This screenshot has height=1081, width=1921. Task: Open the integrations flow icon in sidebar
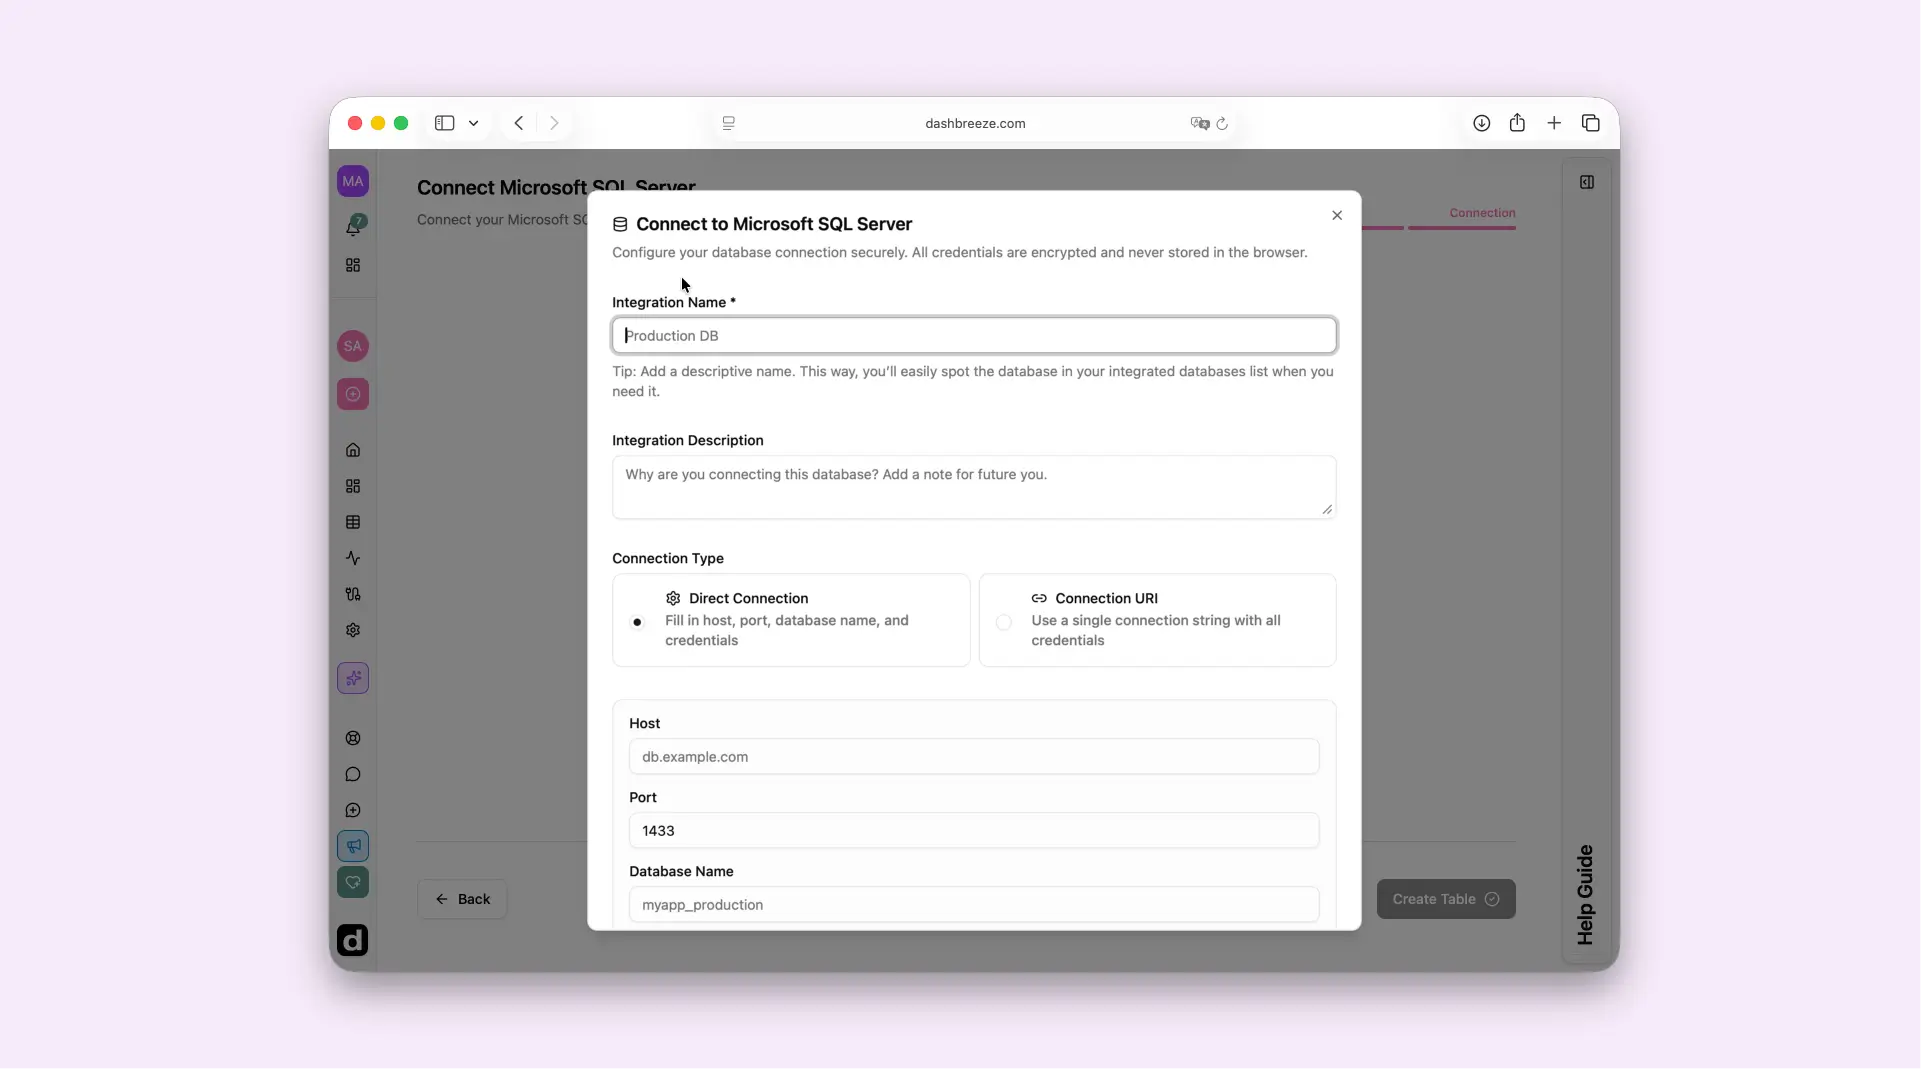(353, 594)
